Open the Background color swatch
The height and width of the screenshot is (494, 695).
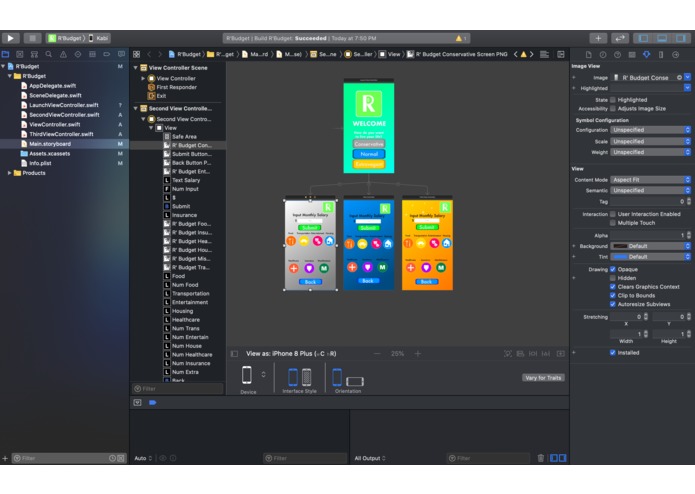coord(620,246)
